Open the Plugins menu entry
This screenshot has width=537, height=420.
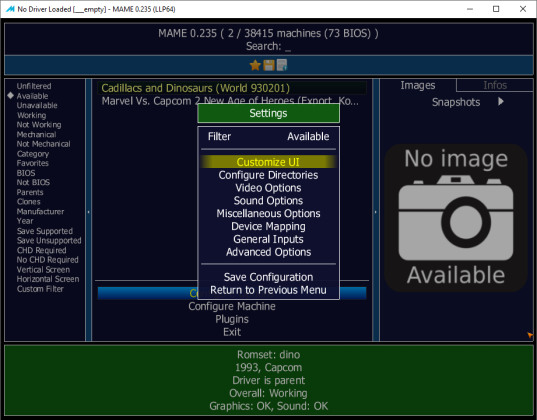point(232,319)
